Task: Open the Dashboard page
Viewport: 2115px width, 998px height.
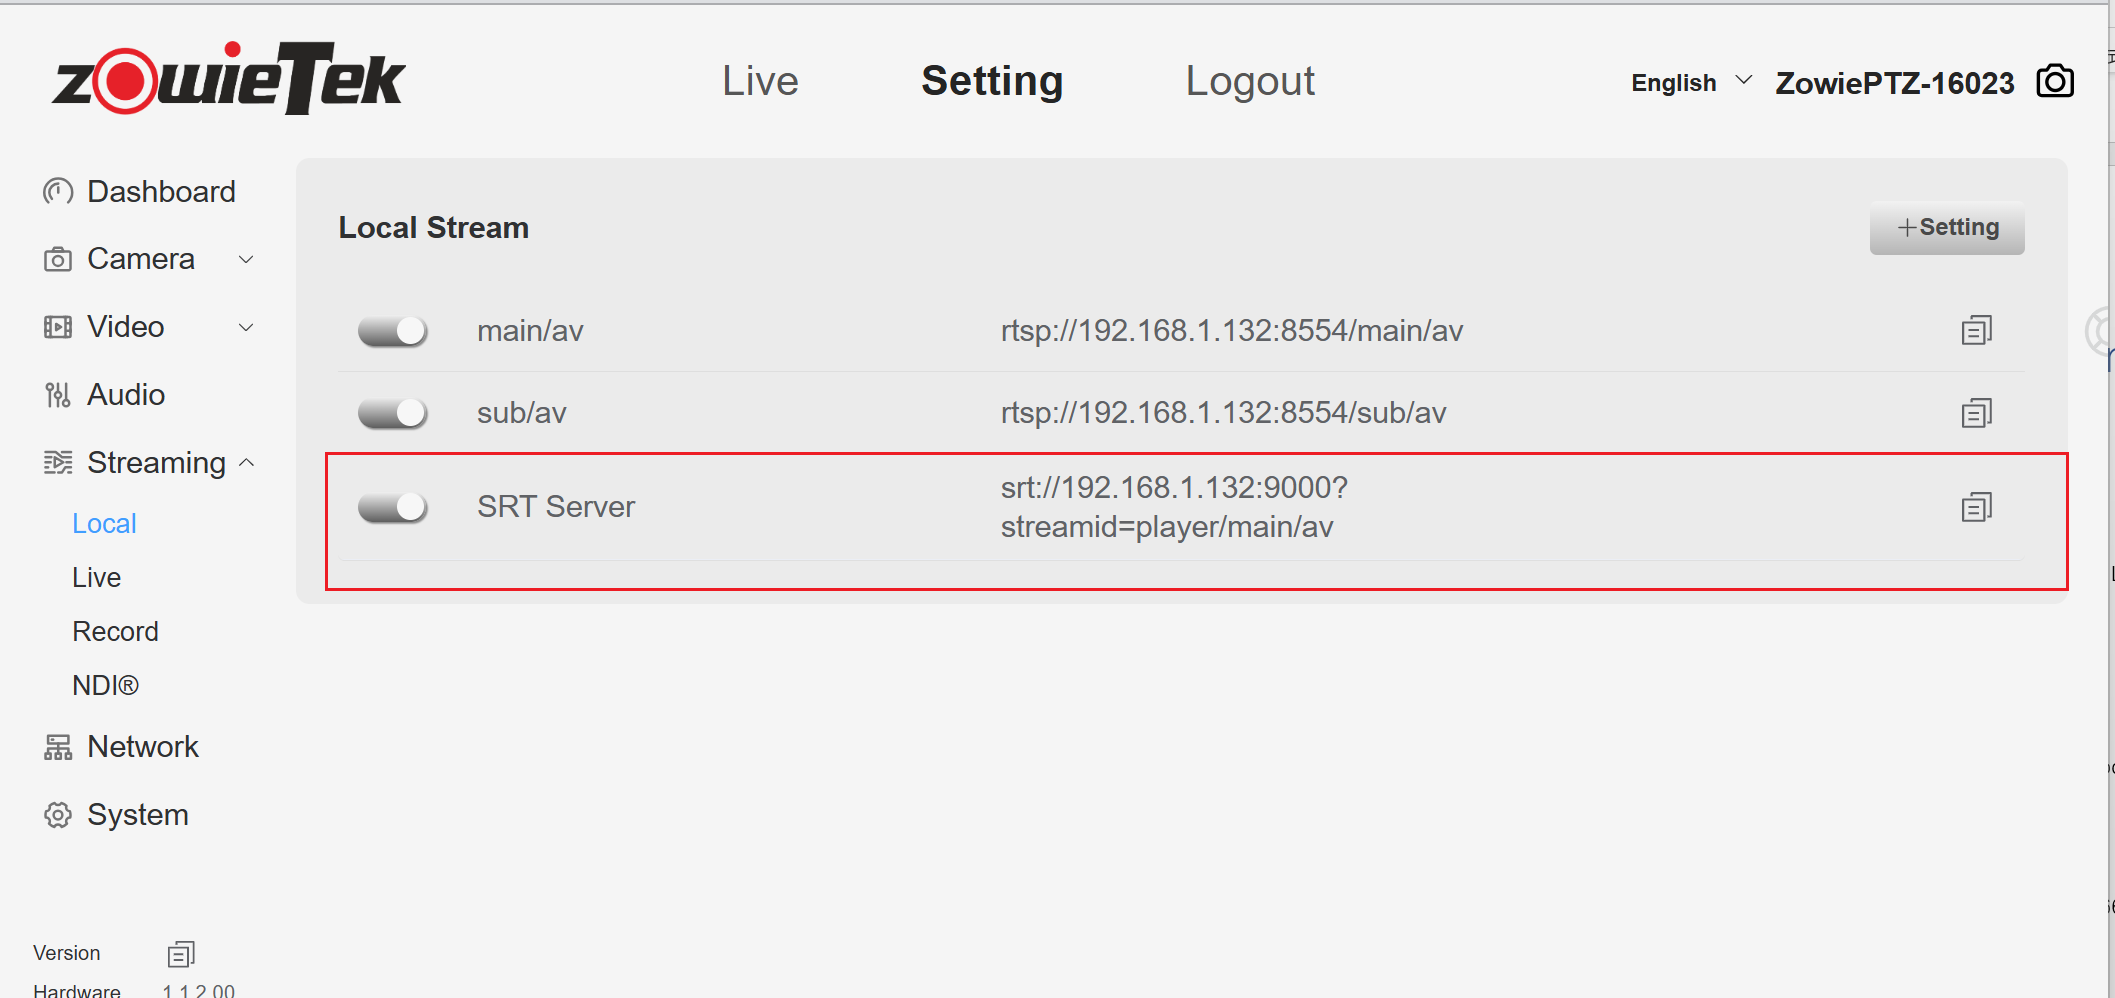Action: tap(160, 192)
